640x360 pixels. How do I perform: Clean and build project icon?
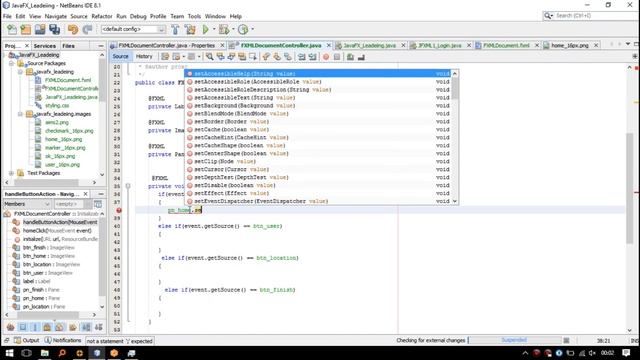click(190, 29)
